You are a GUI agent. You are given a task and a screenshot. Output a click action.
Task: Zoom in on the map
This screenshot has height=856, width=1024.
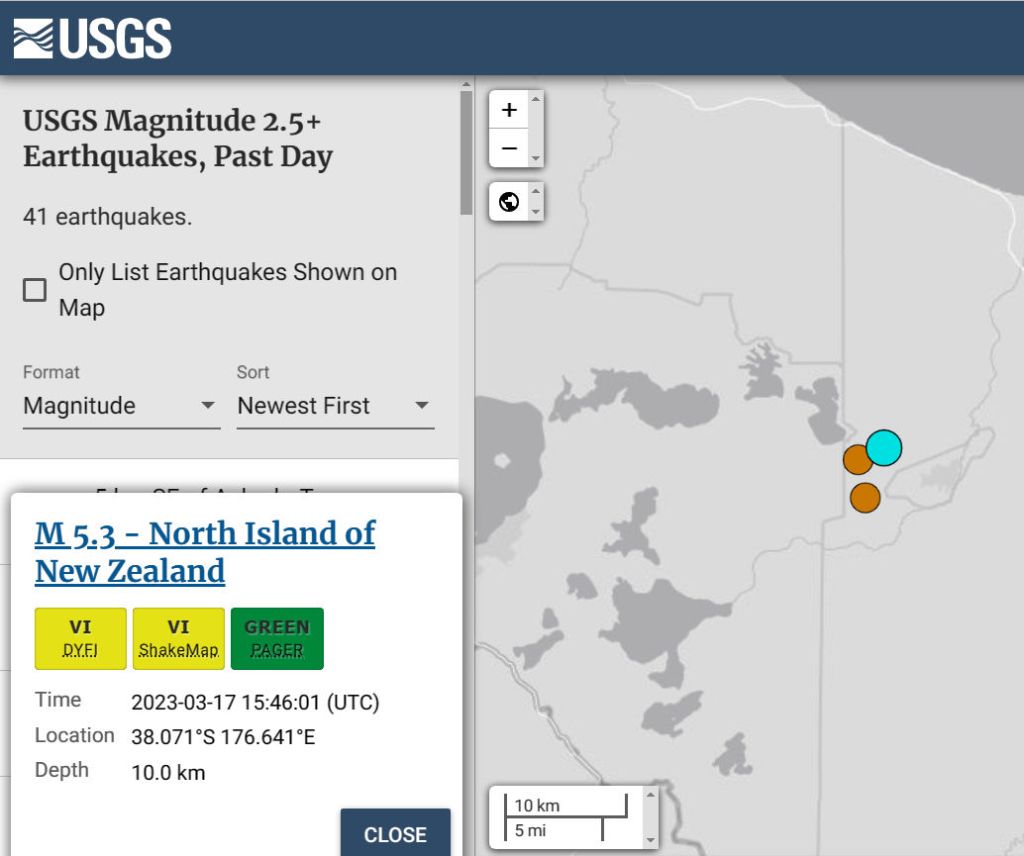509,110
